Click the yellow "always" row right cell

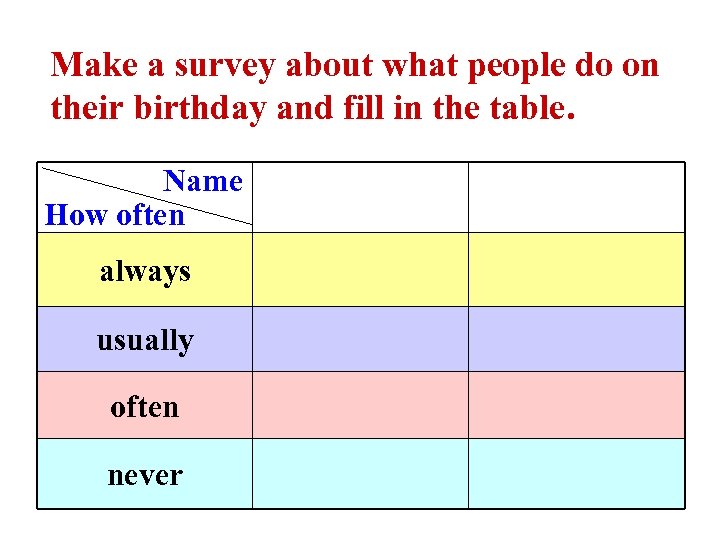pos(577,270)
